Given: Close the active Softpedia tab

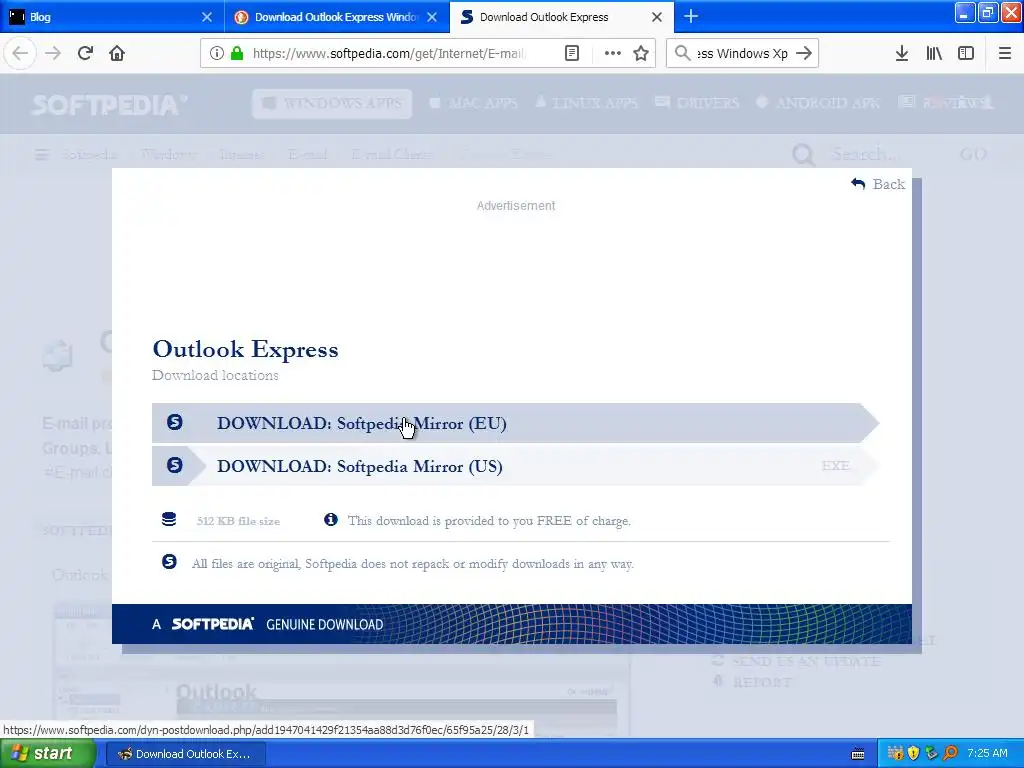Looking at the screenshot, I should coord(657,16).
